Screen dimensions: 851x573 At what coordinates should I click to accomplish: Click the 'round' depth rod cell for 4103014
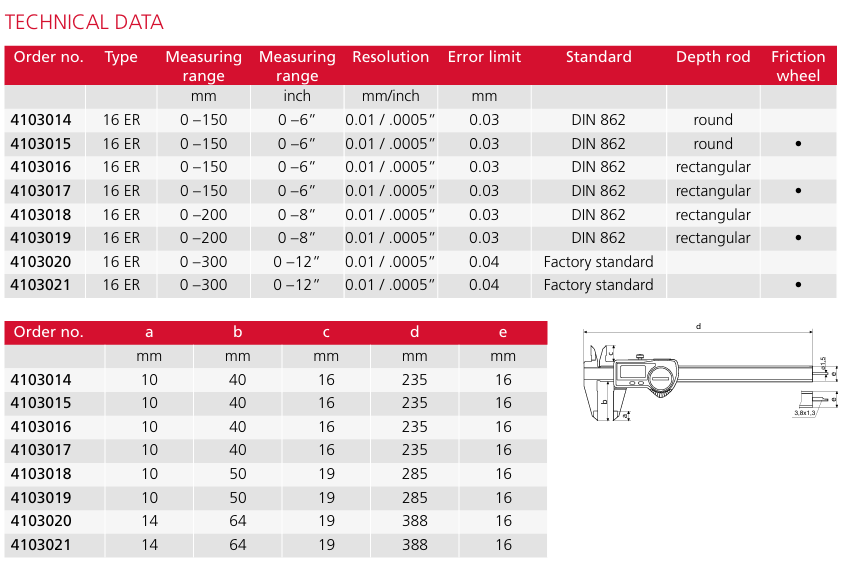[712, 120]
